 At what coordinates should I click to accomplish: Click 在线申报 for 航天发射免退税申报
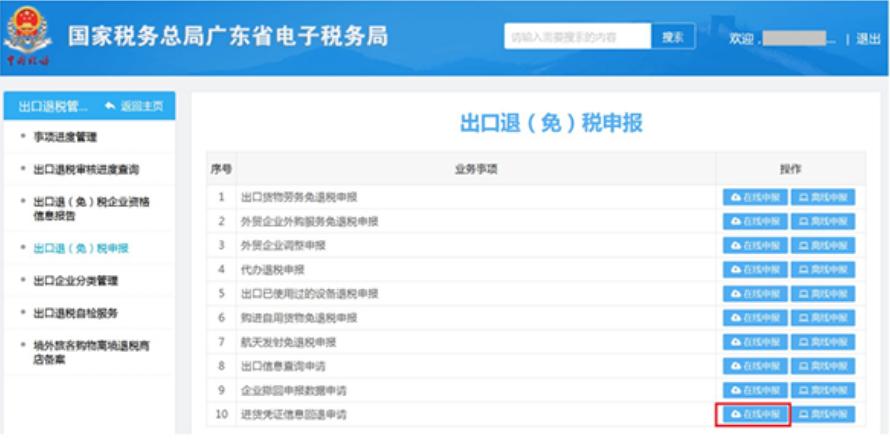tap(755, 342)
